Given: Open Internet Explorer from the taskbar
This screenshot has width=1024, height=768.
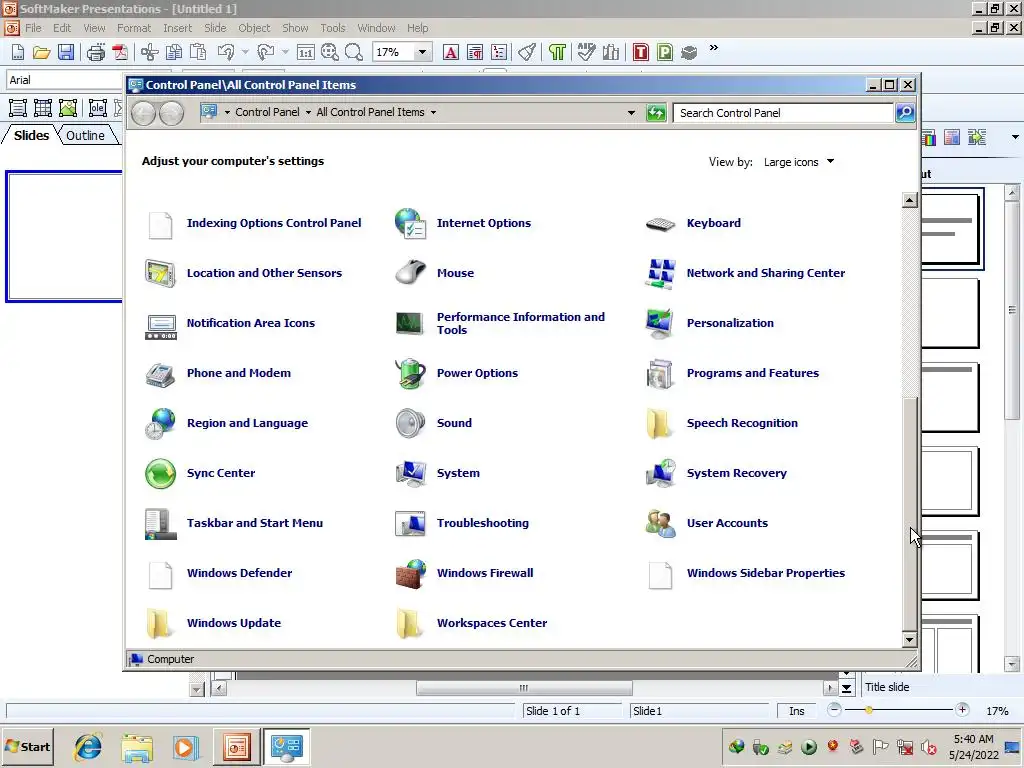Looking at the screenshot, I should [88, 747].
